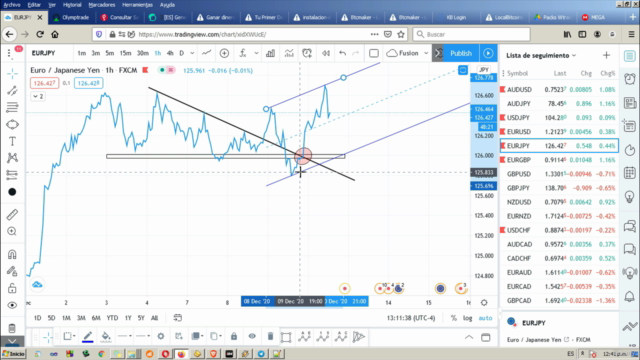Open the Marcadores menu
The height and width of the screenshot is (360, 640).
click(102, 5)
